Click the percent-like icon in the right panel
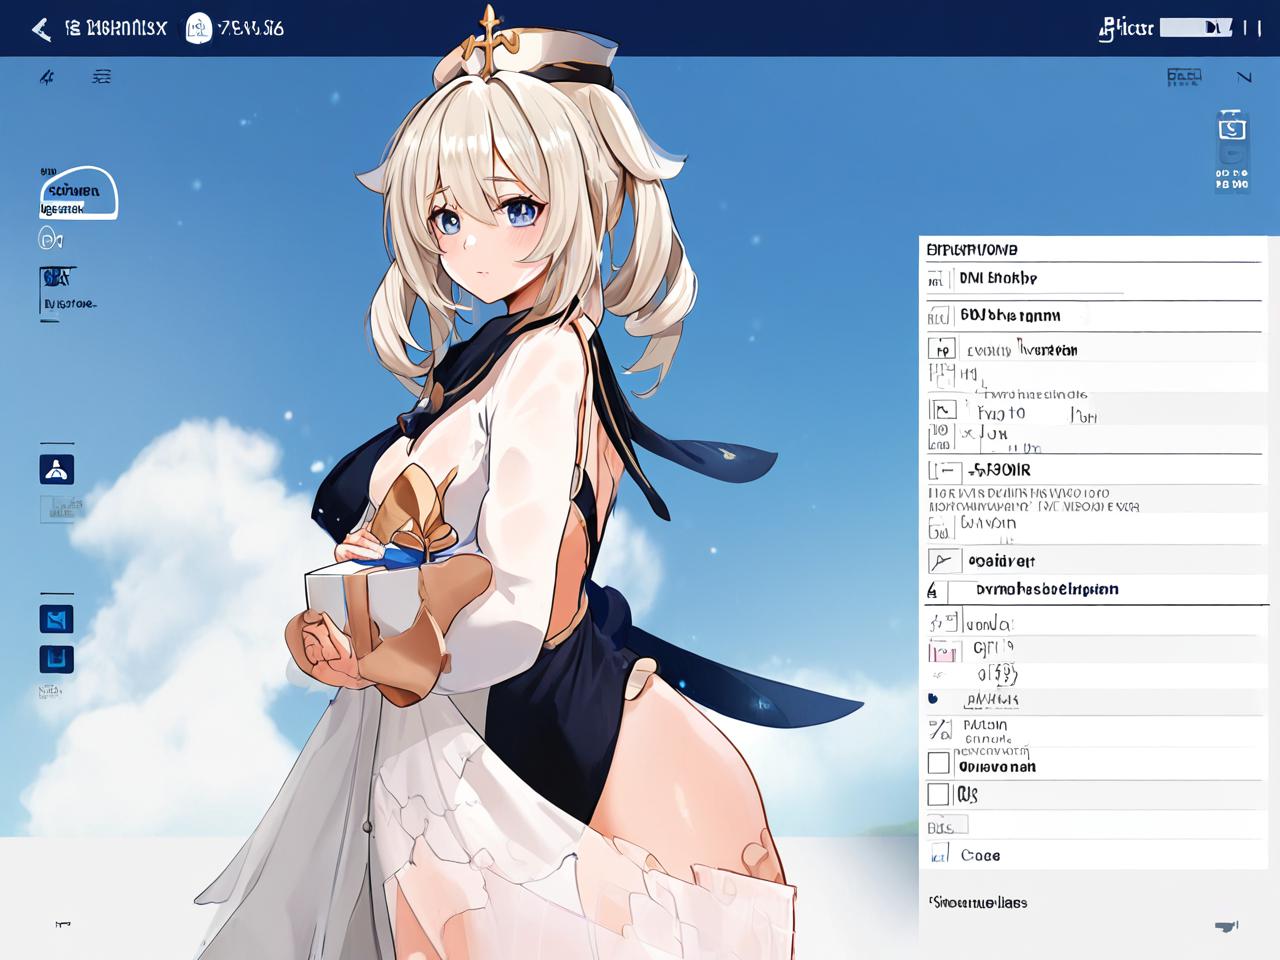The width and height of the screenshot is (1280, 960). [939, 730]
